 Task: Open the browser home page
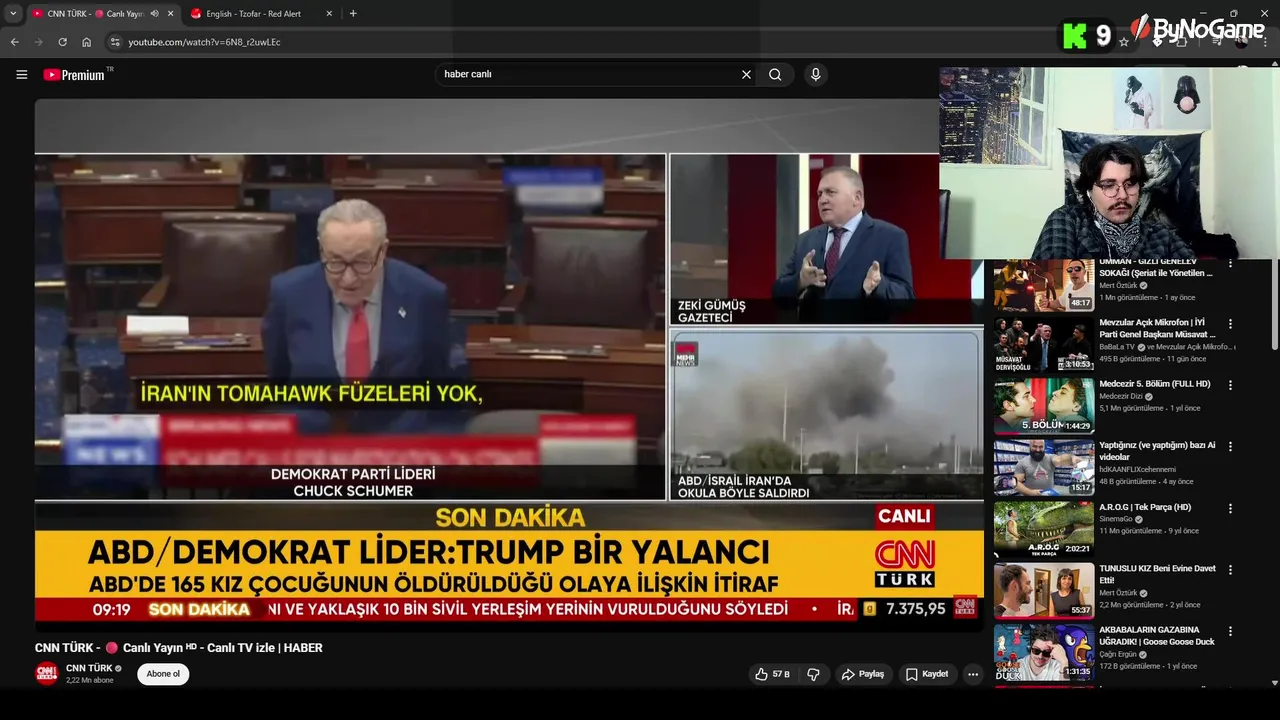coord(86,42)
